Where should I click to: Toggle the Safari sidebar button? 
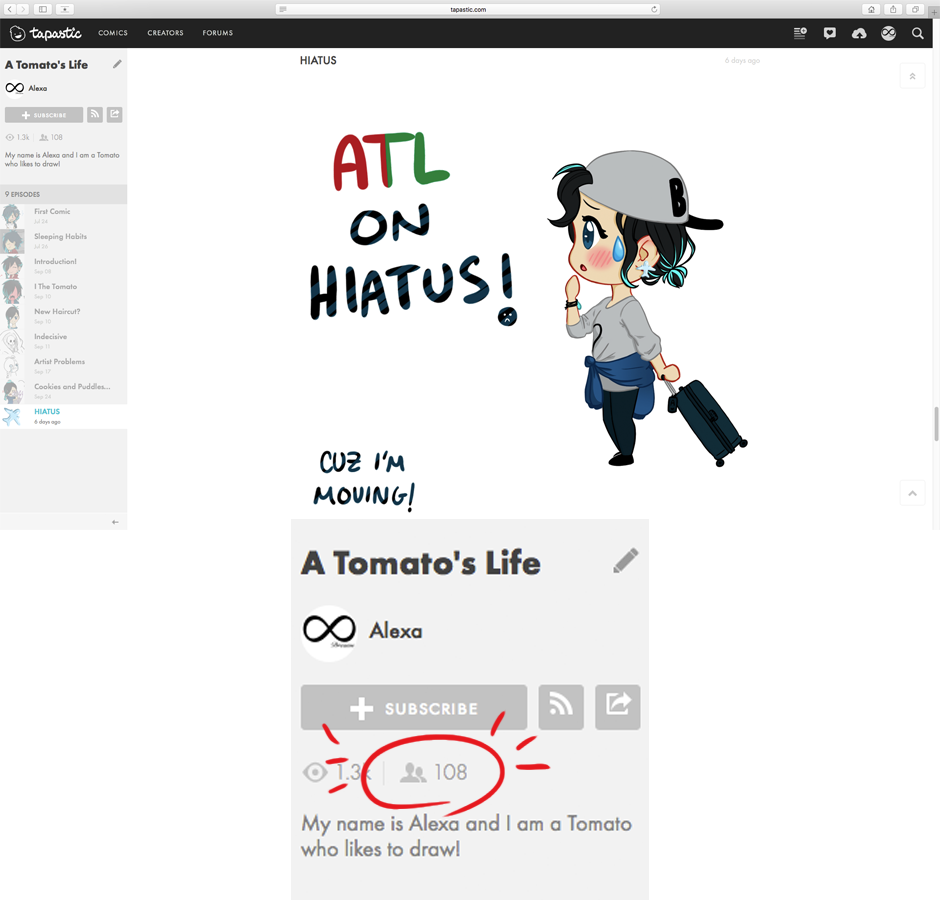click(x=43, y=9)
